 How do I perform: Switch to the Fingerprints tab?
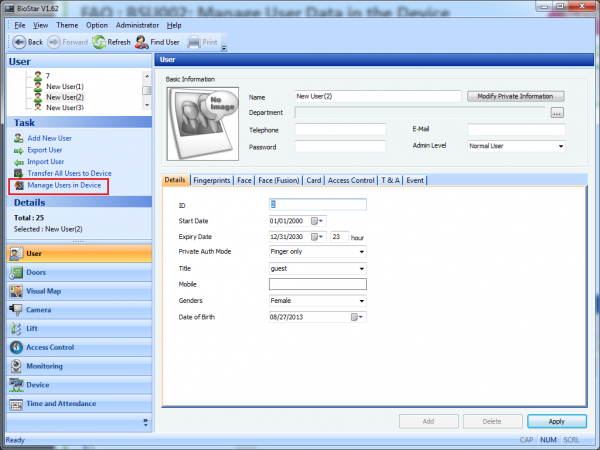point(211,180)
